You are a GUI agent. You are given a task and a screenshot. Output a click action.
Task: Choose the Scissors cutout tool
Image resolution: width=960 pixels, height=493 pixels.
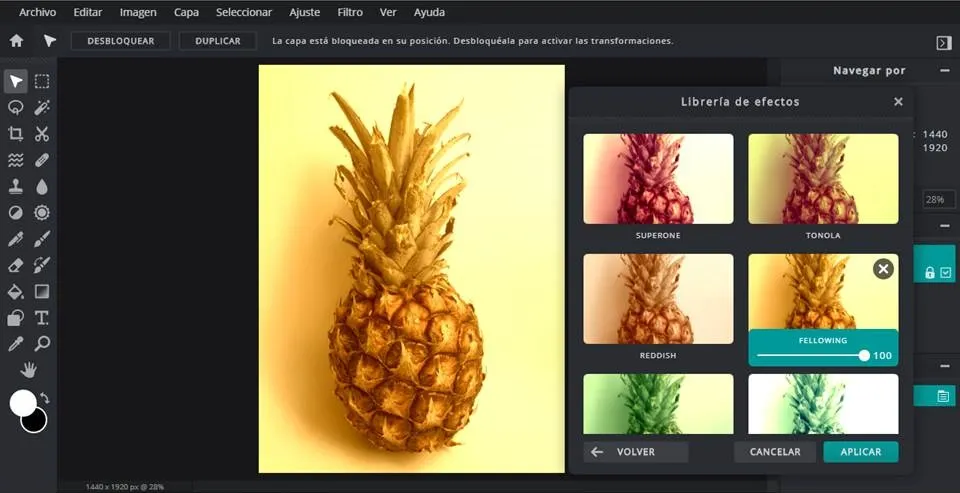coord(42,134)
